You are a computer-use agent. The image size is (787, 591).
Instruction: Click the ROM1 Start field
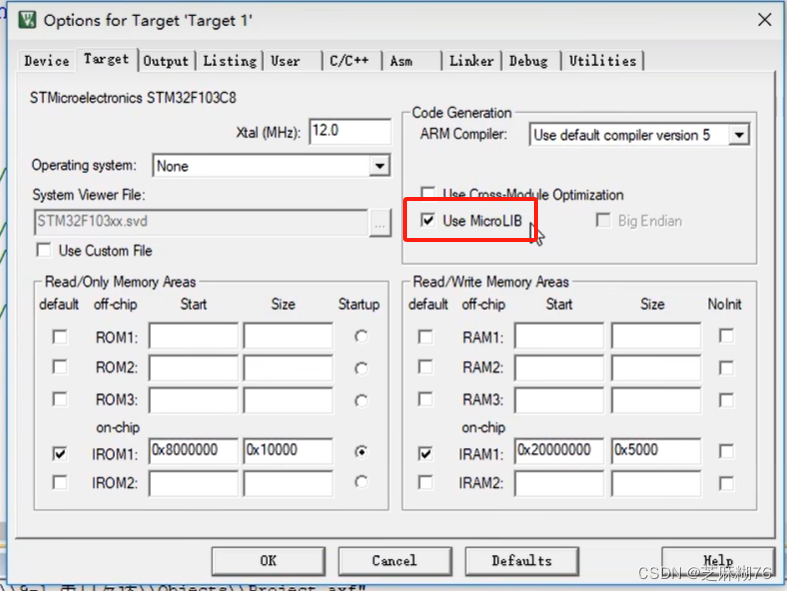(x=193, y=336)
